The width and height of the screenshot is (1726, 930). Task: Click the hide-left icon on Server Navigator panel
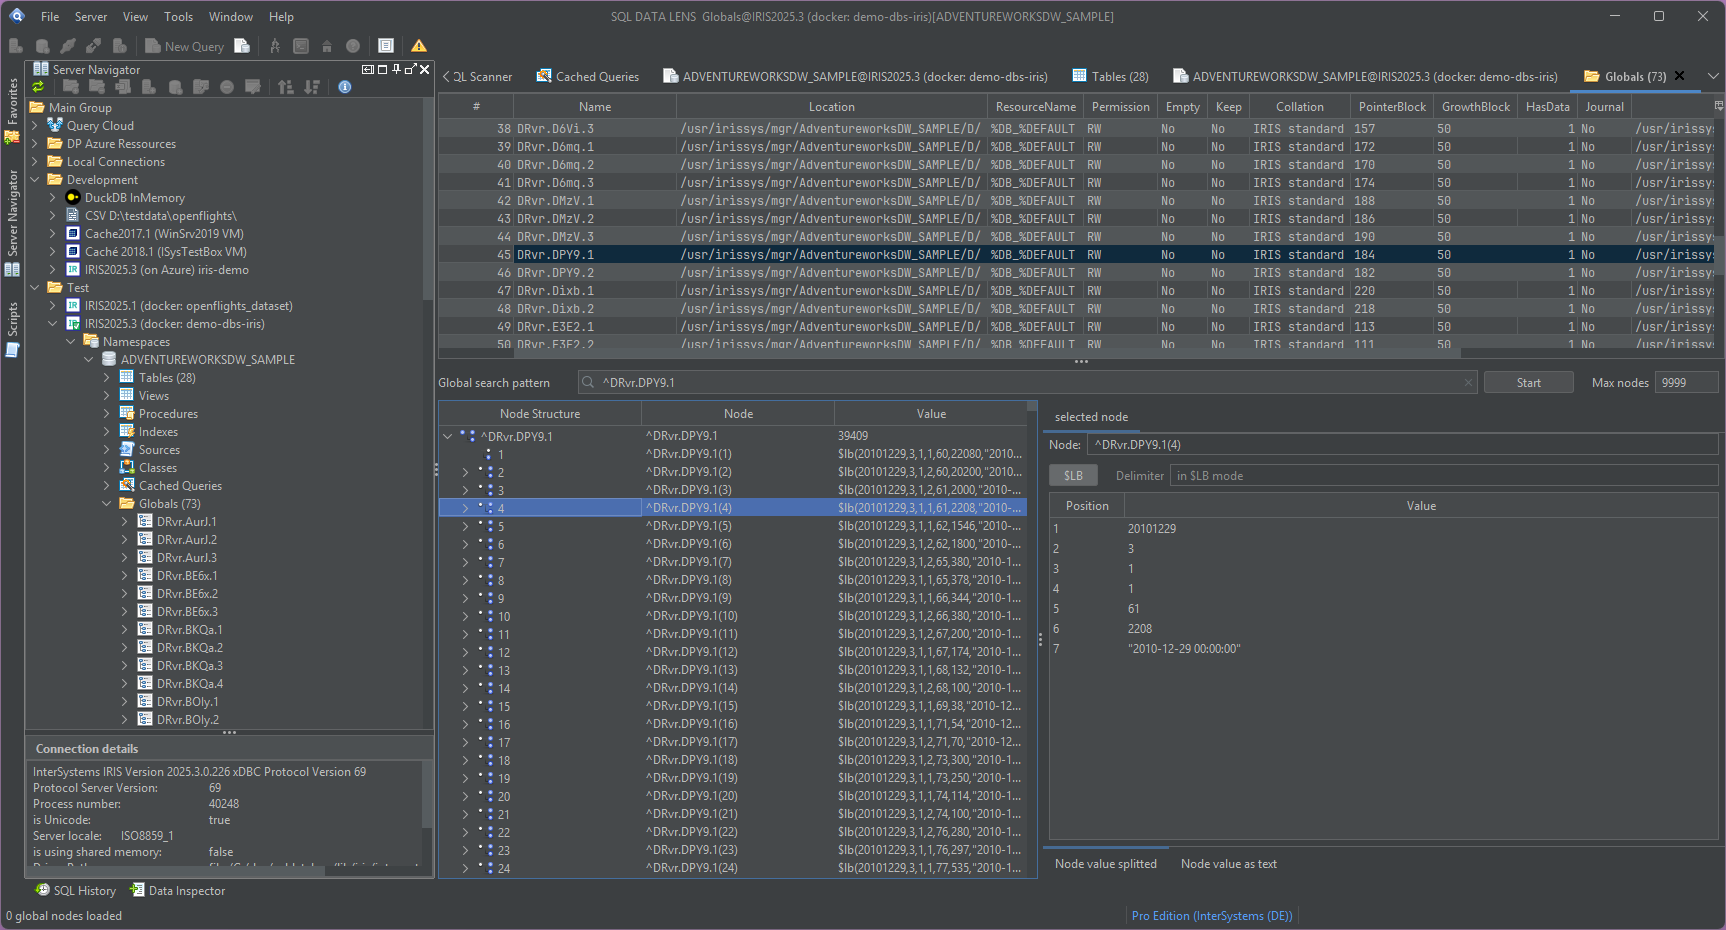[367, 69]
